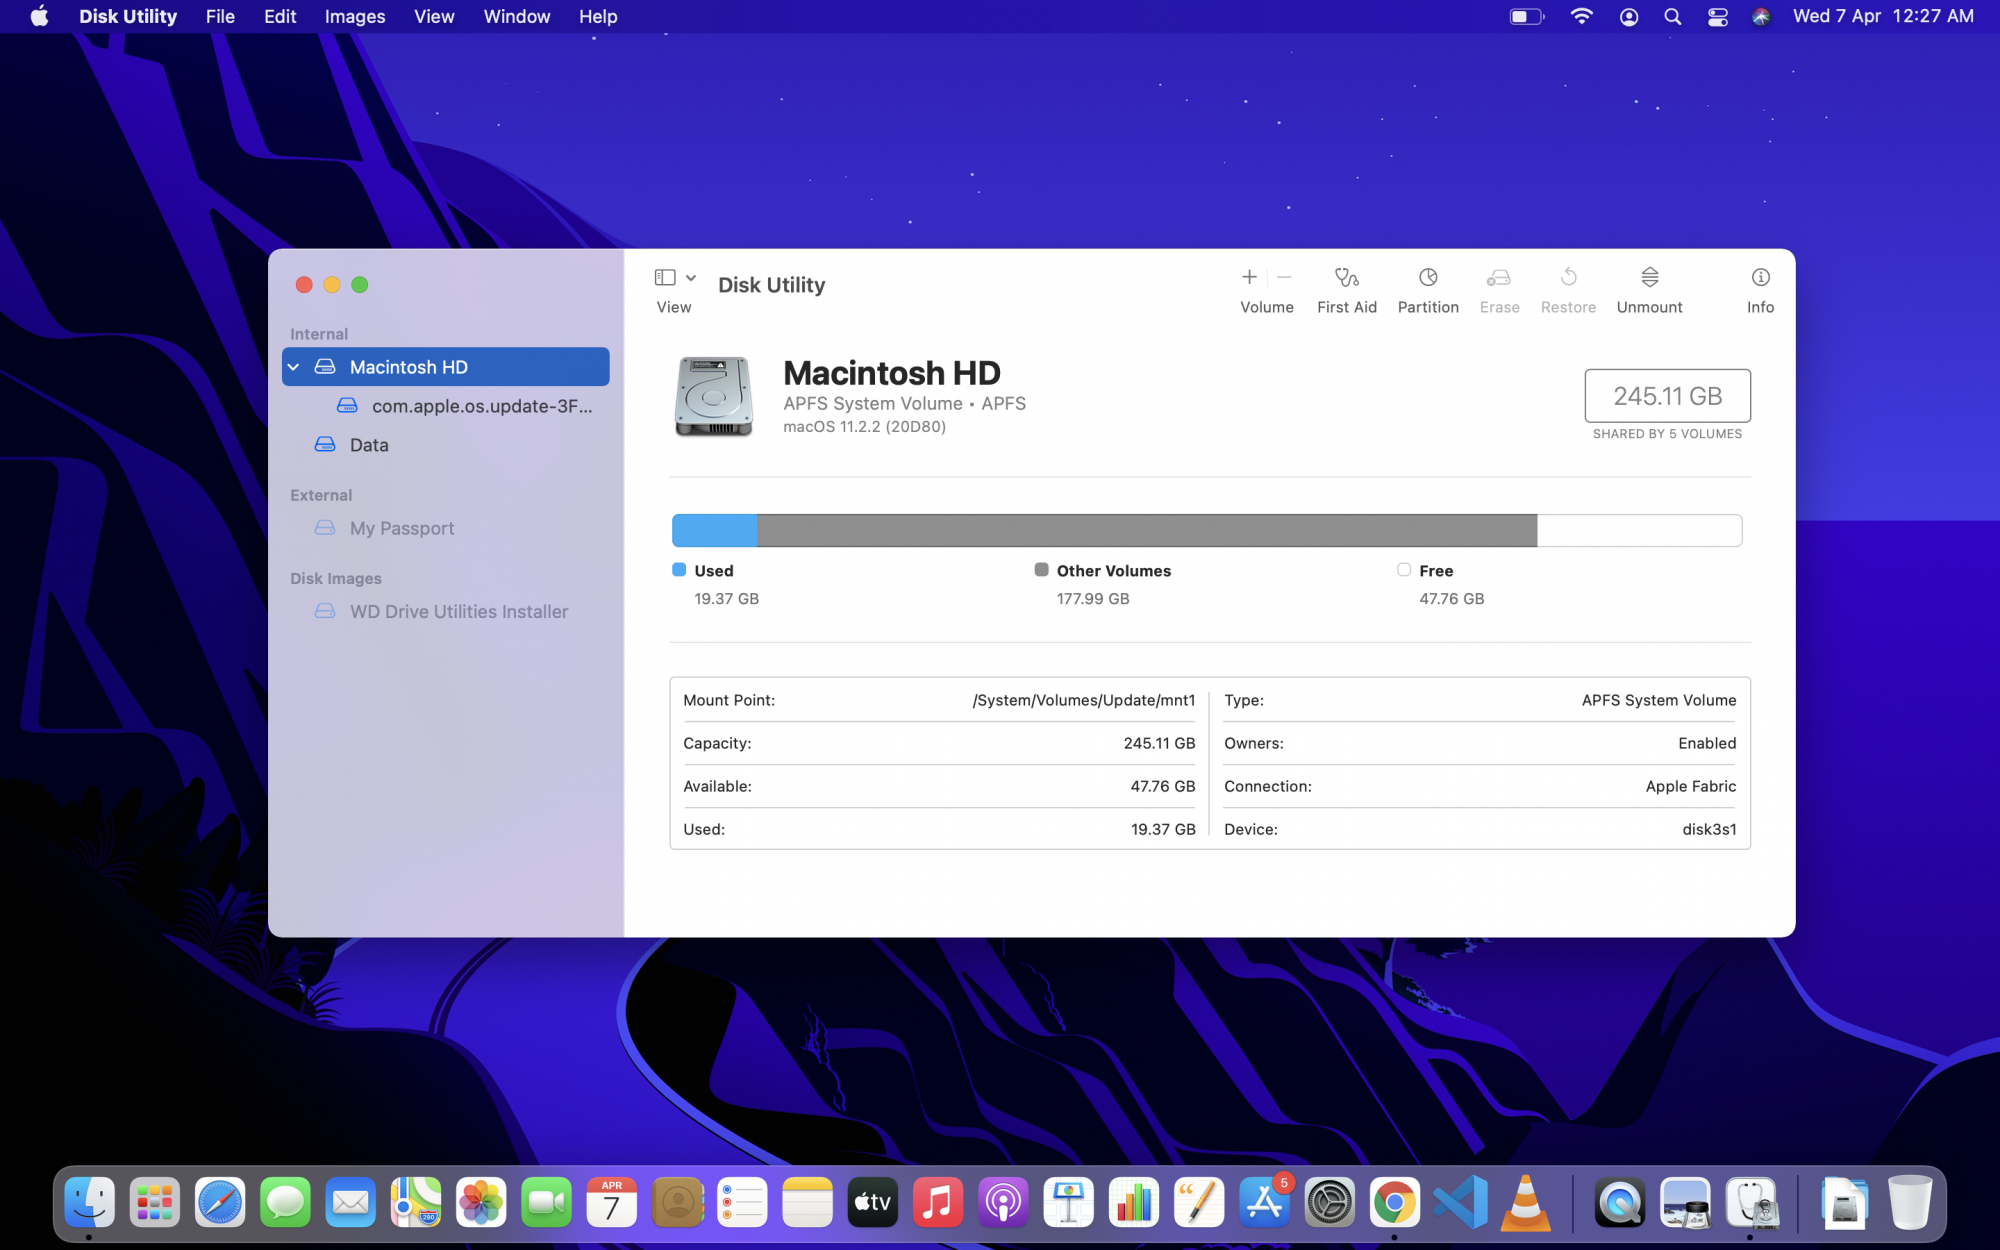Click the First Aid stethoscope icon

tap(1346, 278)
